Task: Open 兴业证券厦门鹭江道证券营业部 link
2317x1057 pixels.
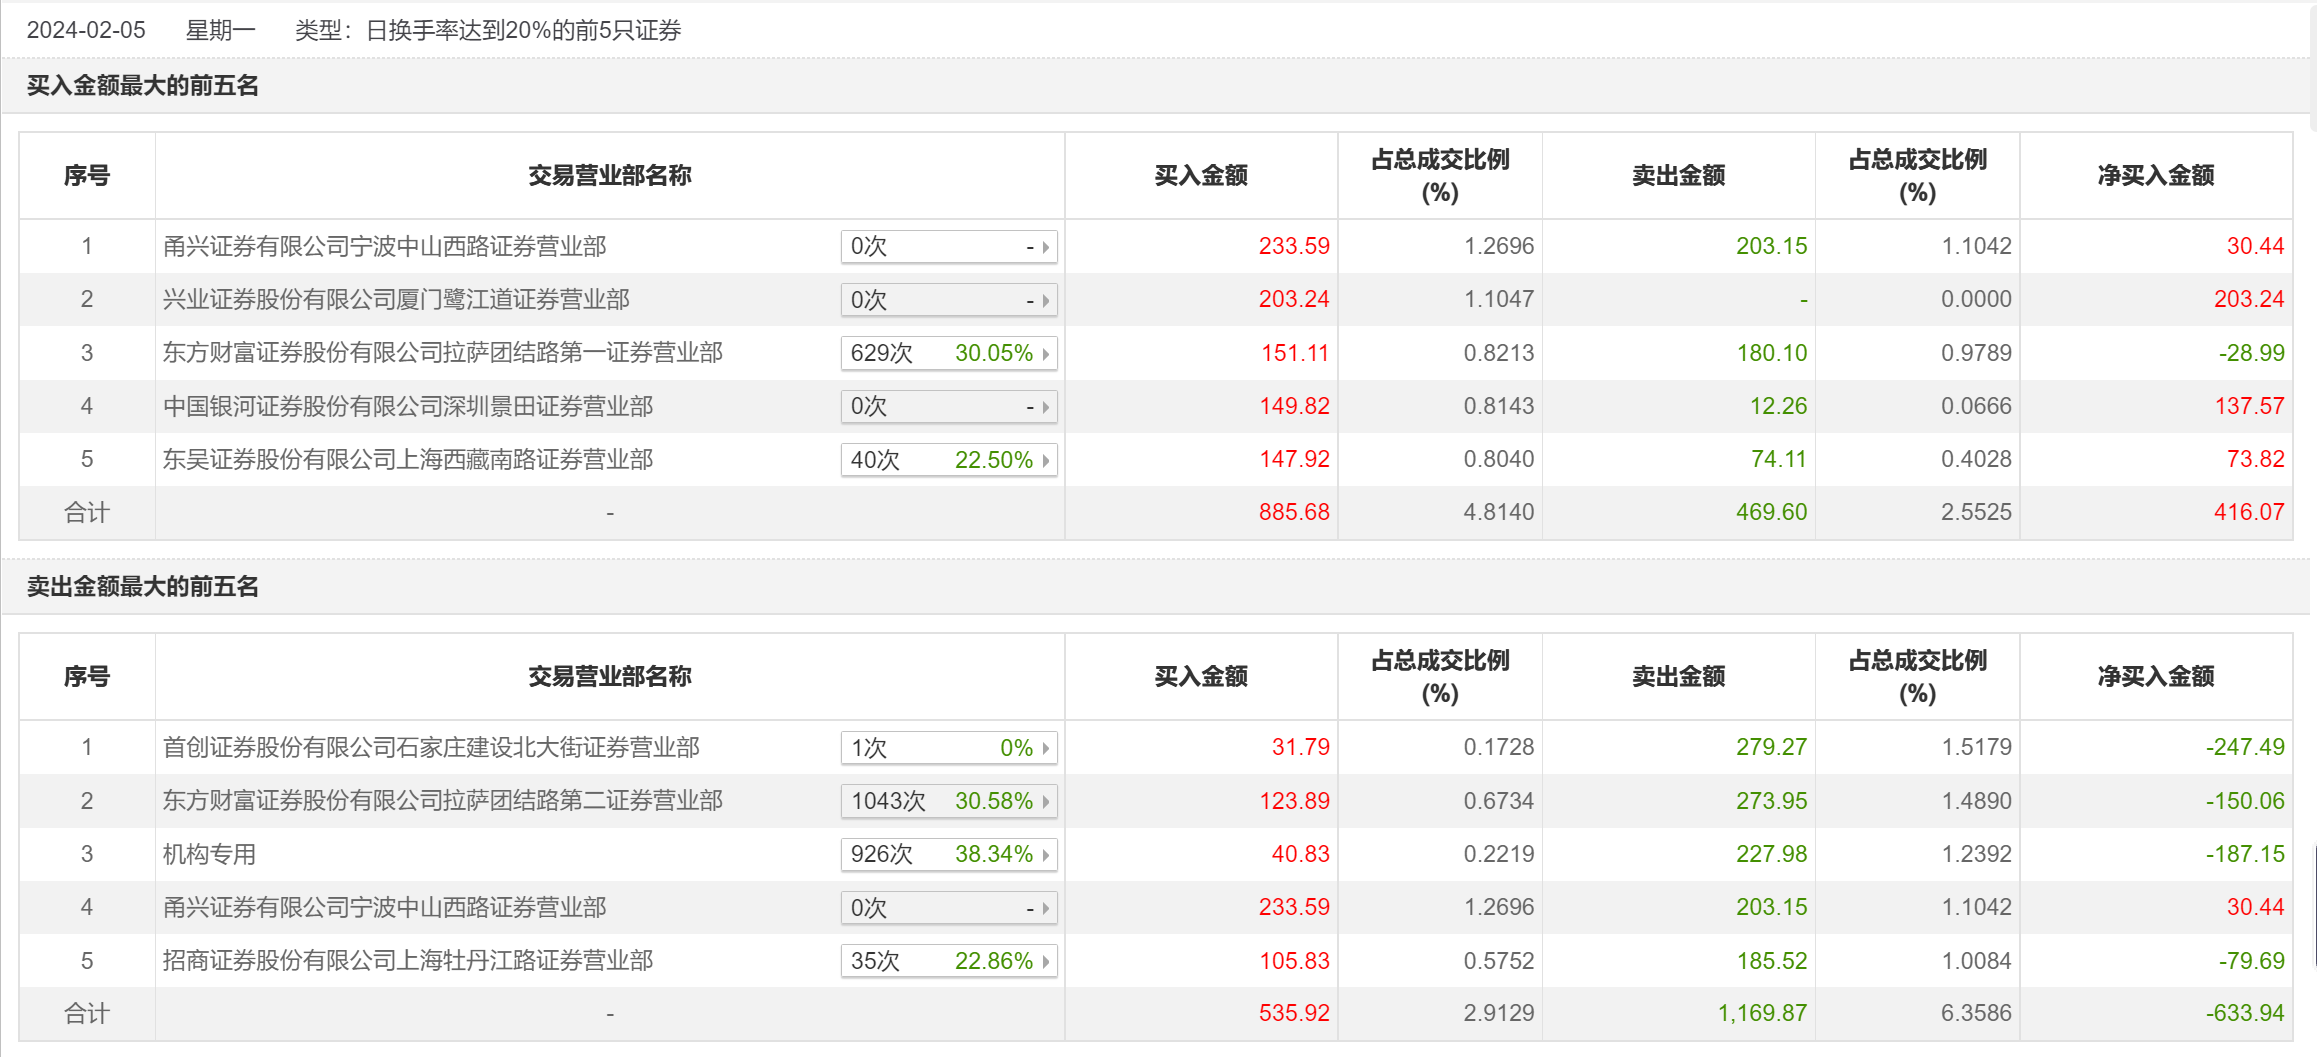Action: click(x=396, y=300)
